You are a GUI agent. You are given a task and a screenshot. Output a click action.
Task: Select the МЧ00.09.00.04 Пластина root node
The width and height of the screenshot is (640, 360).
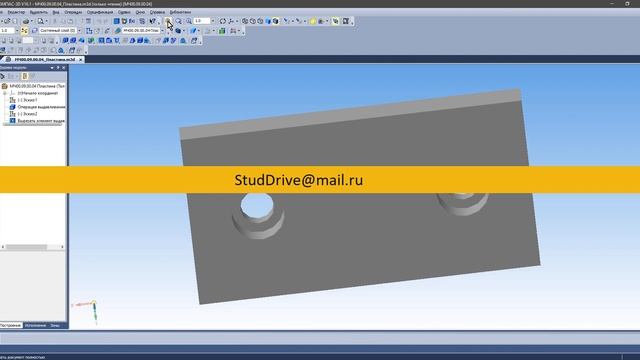[x=37, y=86]
